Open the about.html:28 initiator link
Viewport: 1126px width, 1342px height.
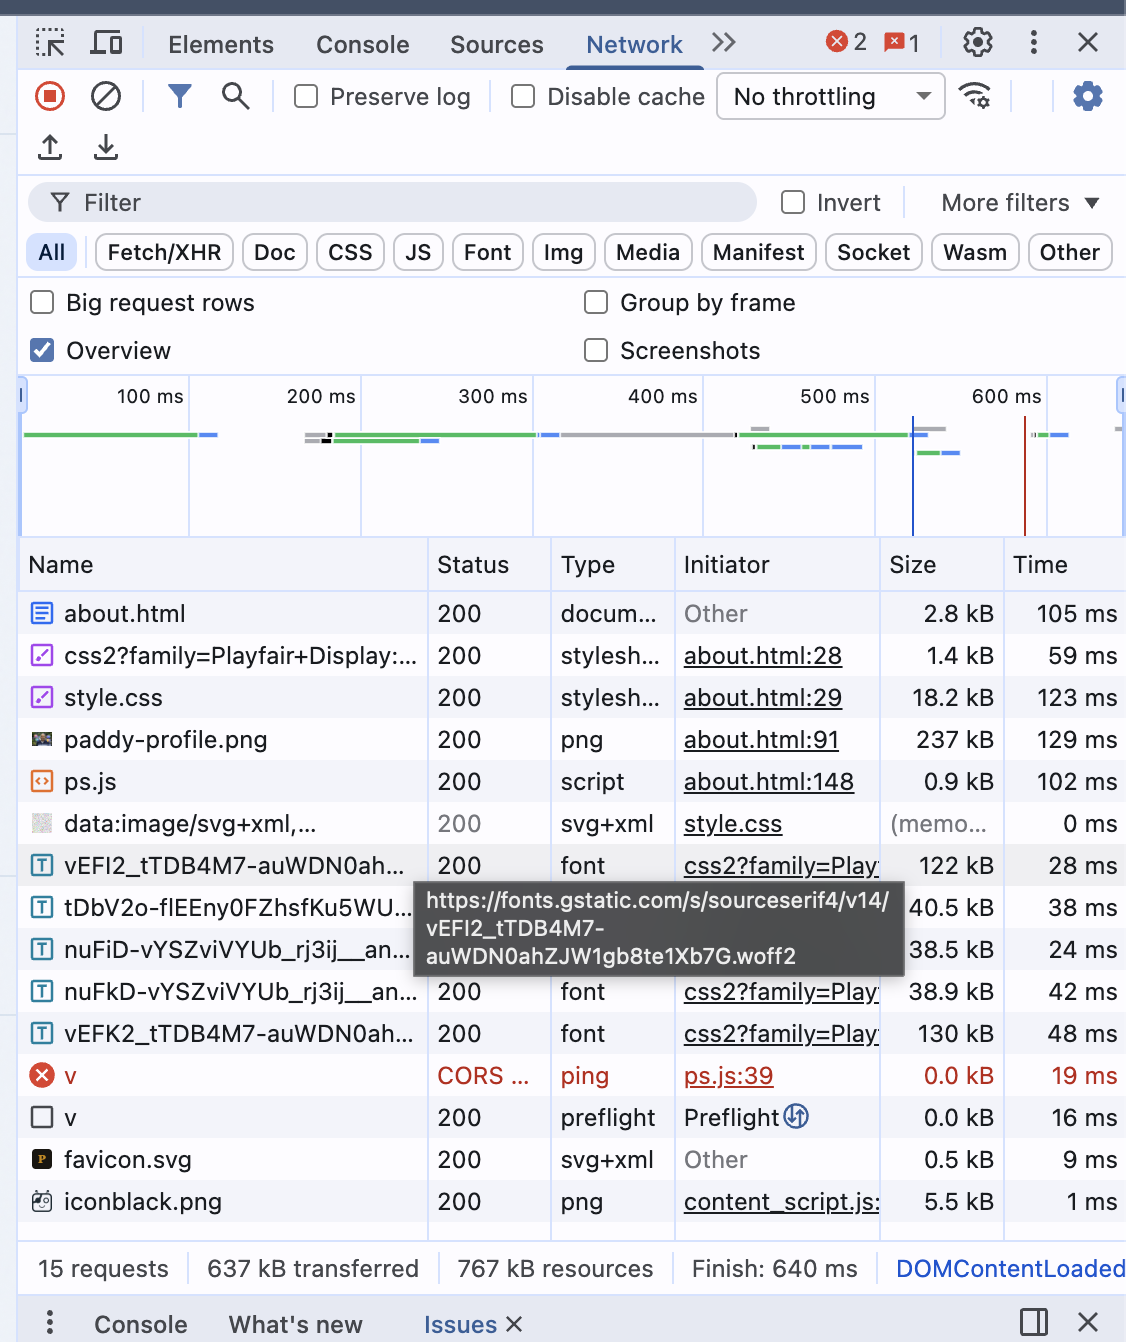click(x=762, y=656)
